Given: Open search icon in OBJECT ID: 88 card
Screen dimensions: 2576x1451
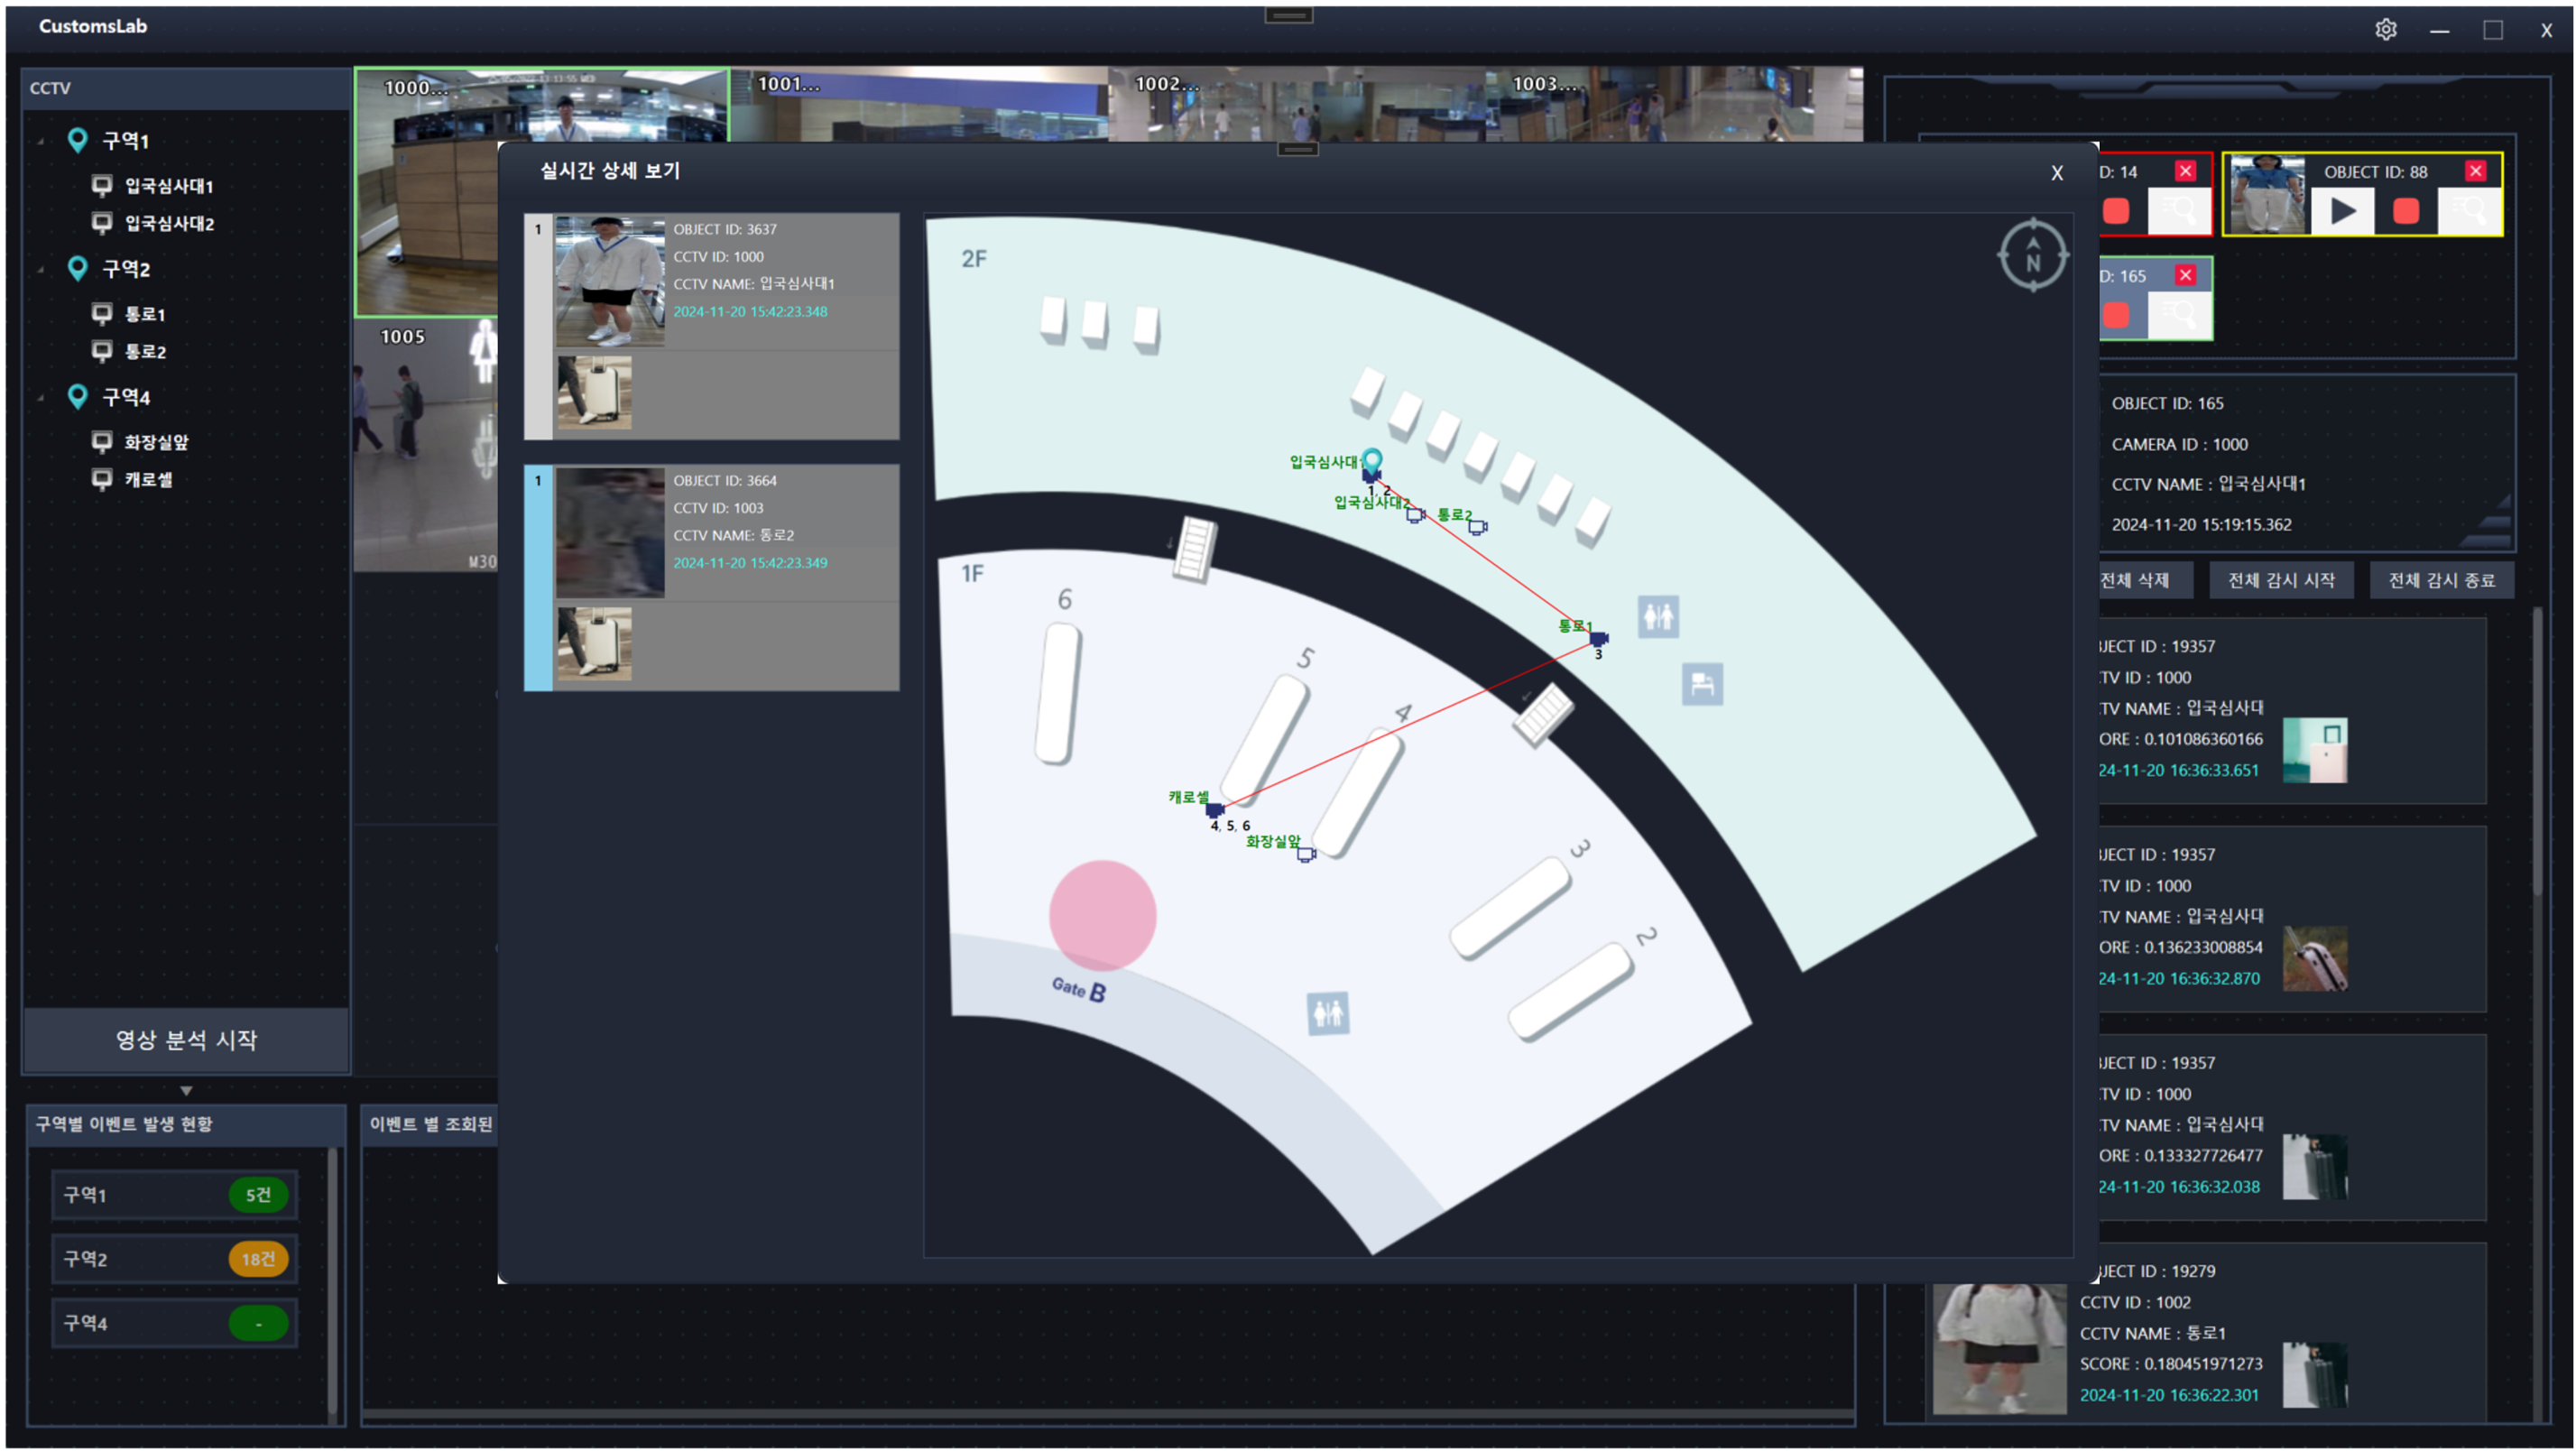Looking at the screenshot, I should [2469, 211].
